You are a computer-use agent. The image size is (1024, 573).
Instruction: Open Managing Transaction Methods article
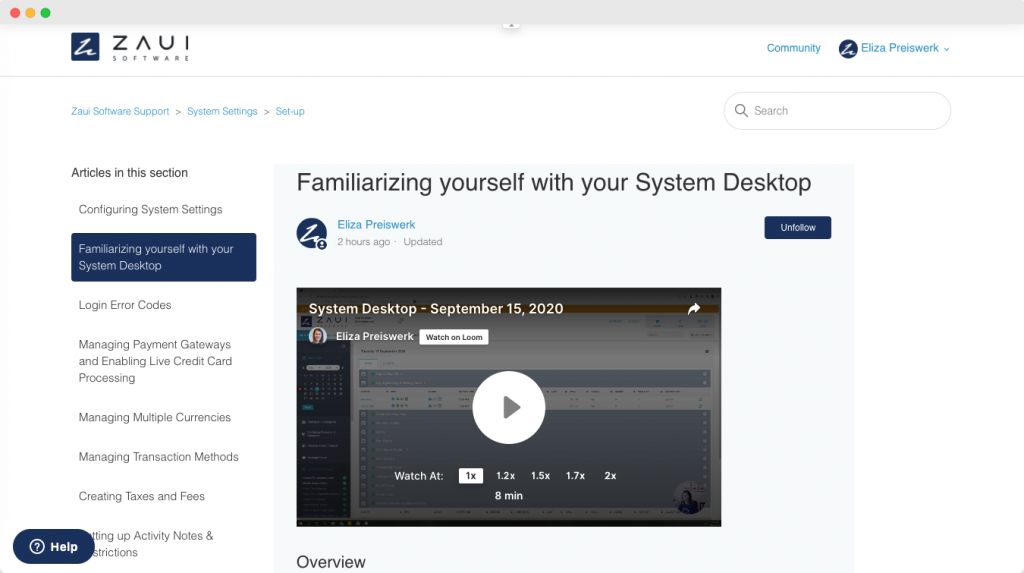(x=159, y=457)
